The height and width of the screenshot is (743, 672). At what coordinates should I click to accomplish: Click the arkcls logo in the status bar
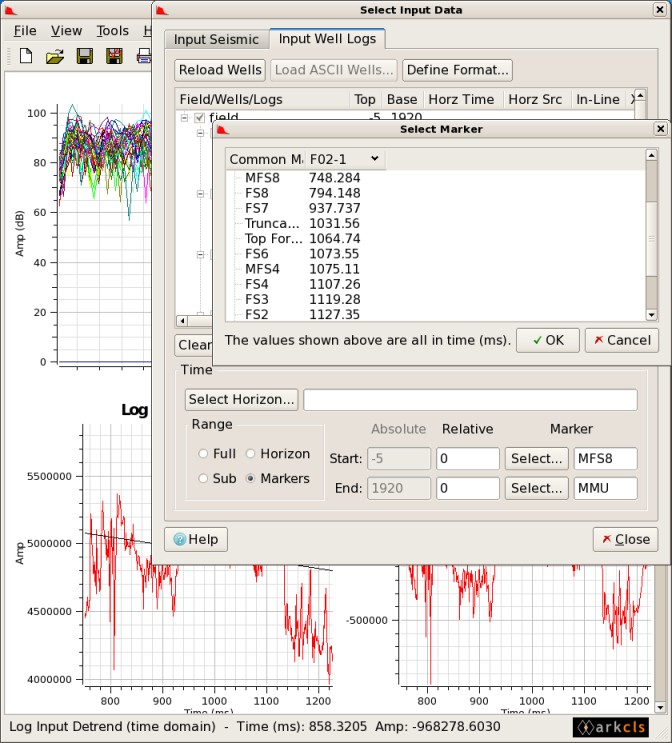(x=610, y=727)
